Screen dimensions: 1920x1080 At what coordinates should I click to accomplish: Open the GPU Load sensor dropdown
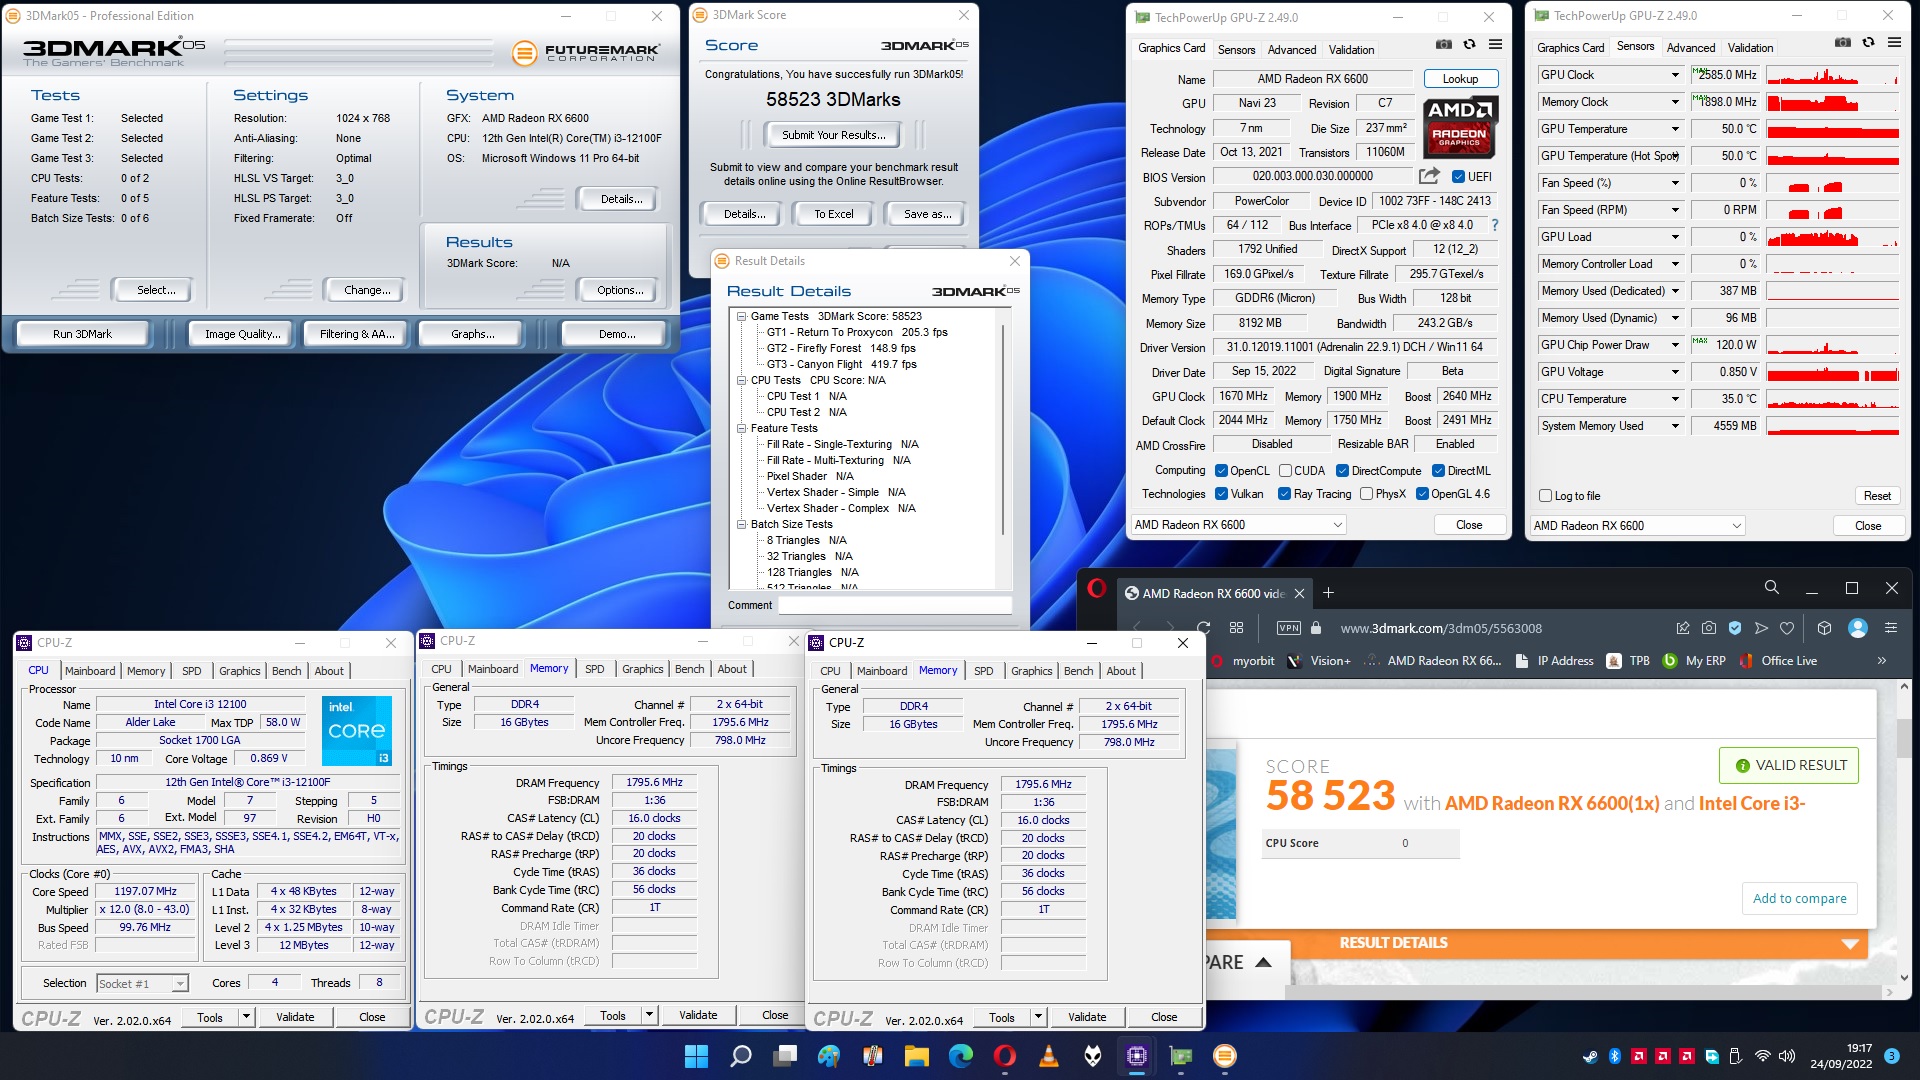[x=1675, y=237]
